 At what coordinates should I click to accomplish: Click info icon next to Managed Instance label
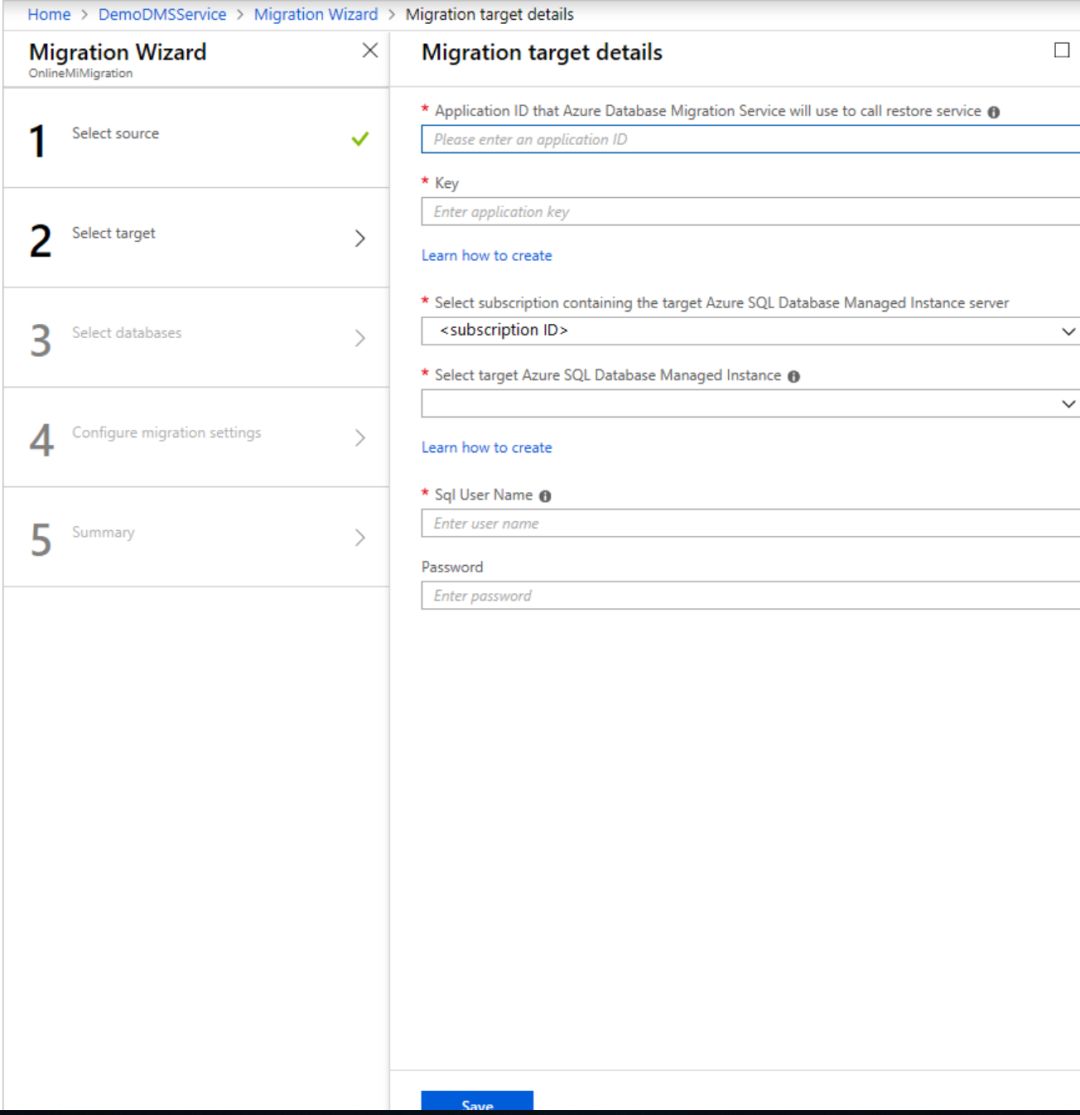click(x=794, y=376)
